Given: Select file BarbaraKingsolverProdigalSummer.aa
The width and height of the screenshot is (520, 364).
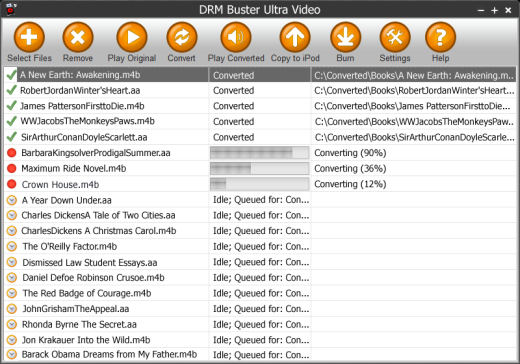Looking at the screenshot, I should pos(96,153).
